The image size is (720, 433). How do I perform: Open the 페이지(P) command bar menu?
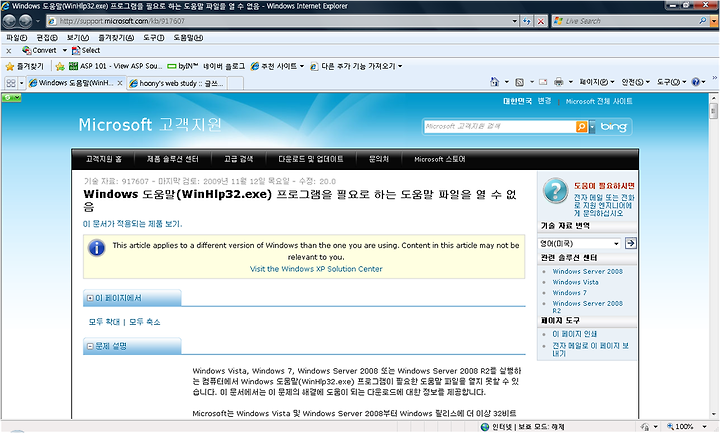pos(596,82)
